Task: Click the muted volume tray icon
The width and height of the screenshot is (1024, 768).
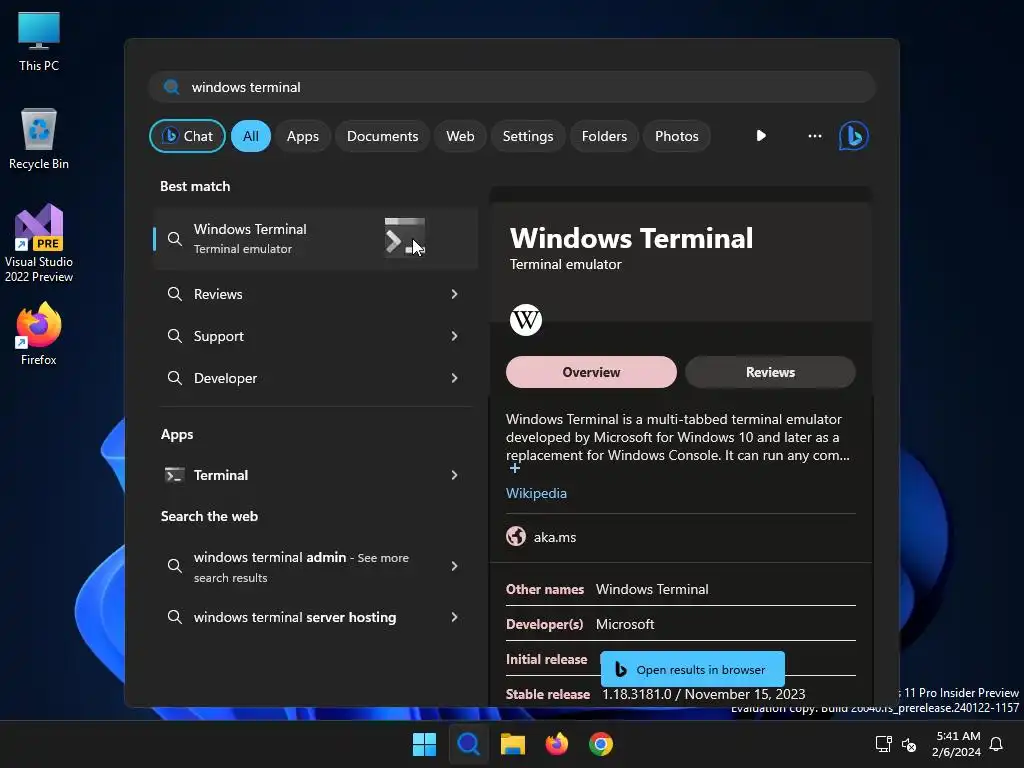Action: [908, 744]
